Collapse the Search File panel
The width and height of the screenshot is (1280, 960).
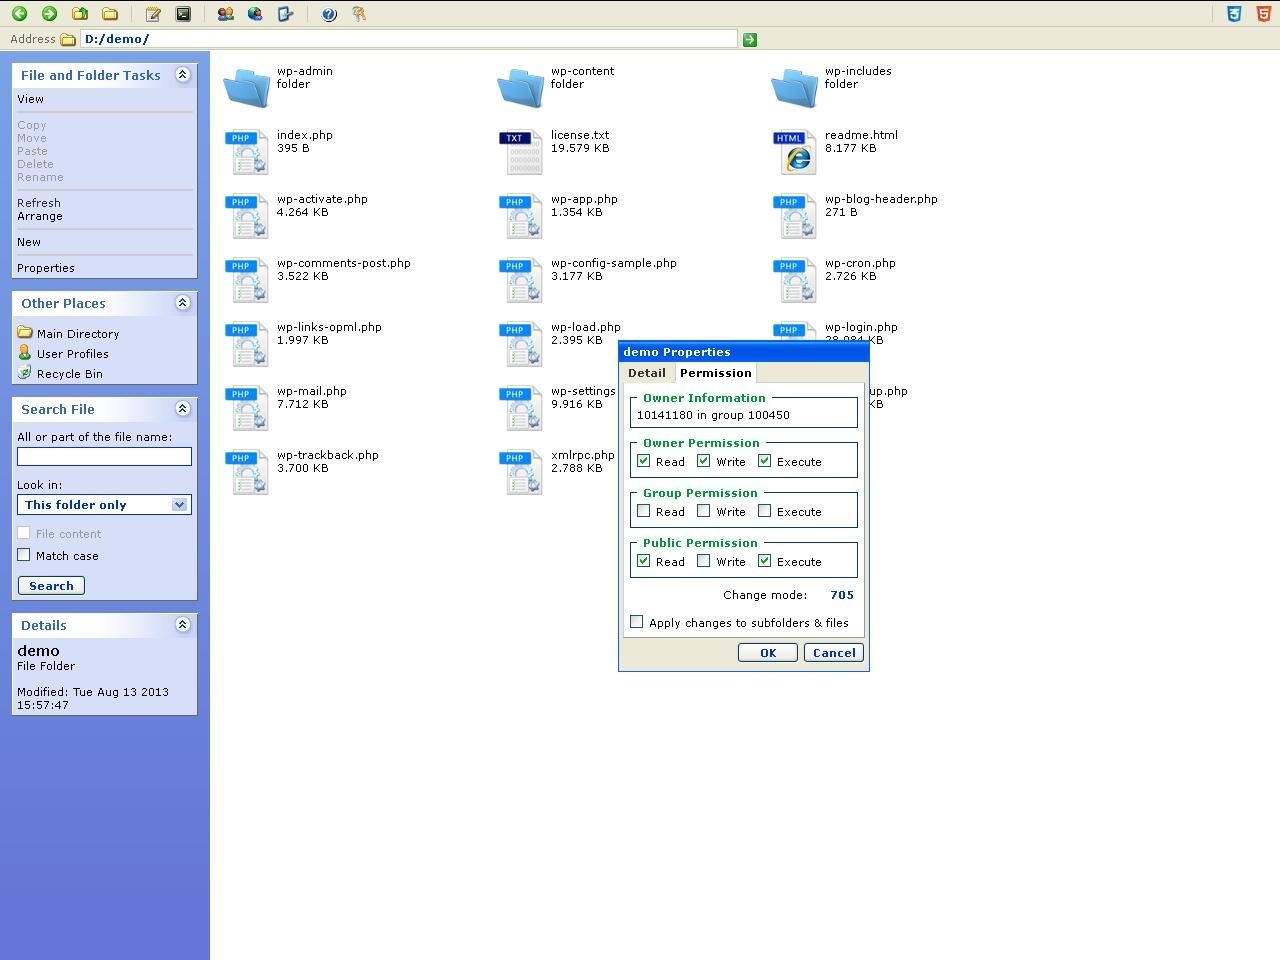pos(183,408)
